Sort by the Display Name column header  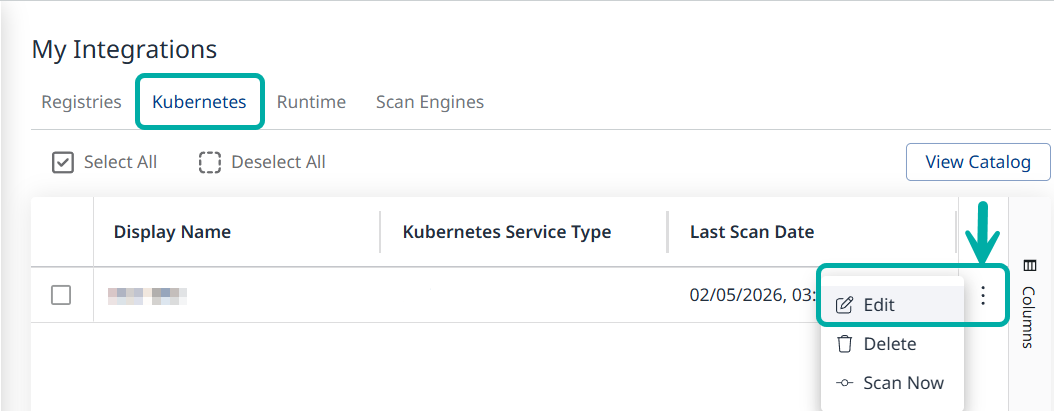(172, 232)
